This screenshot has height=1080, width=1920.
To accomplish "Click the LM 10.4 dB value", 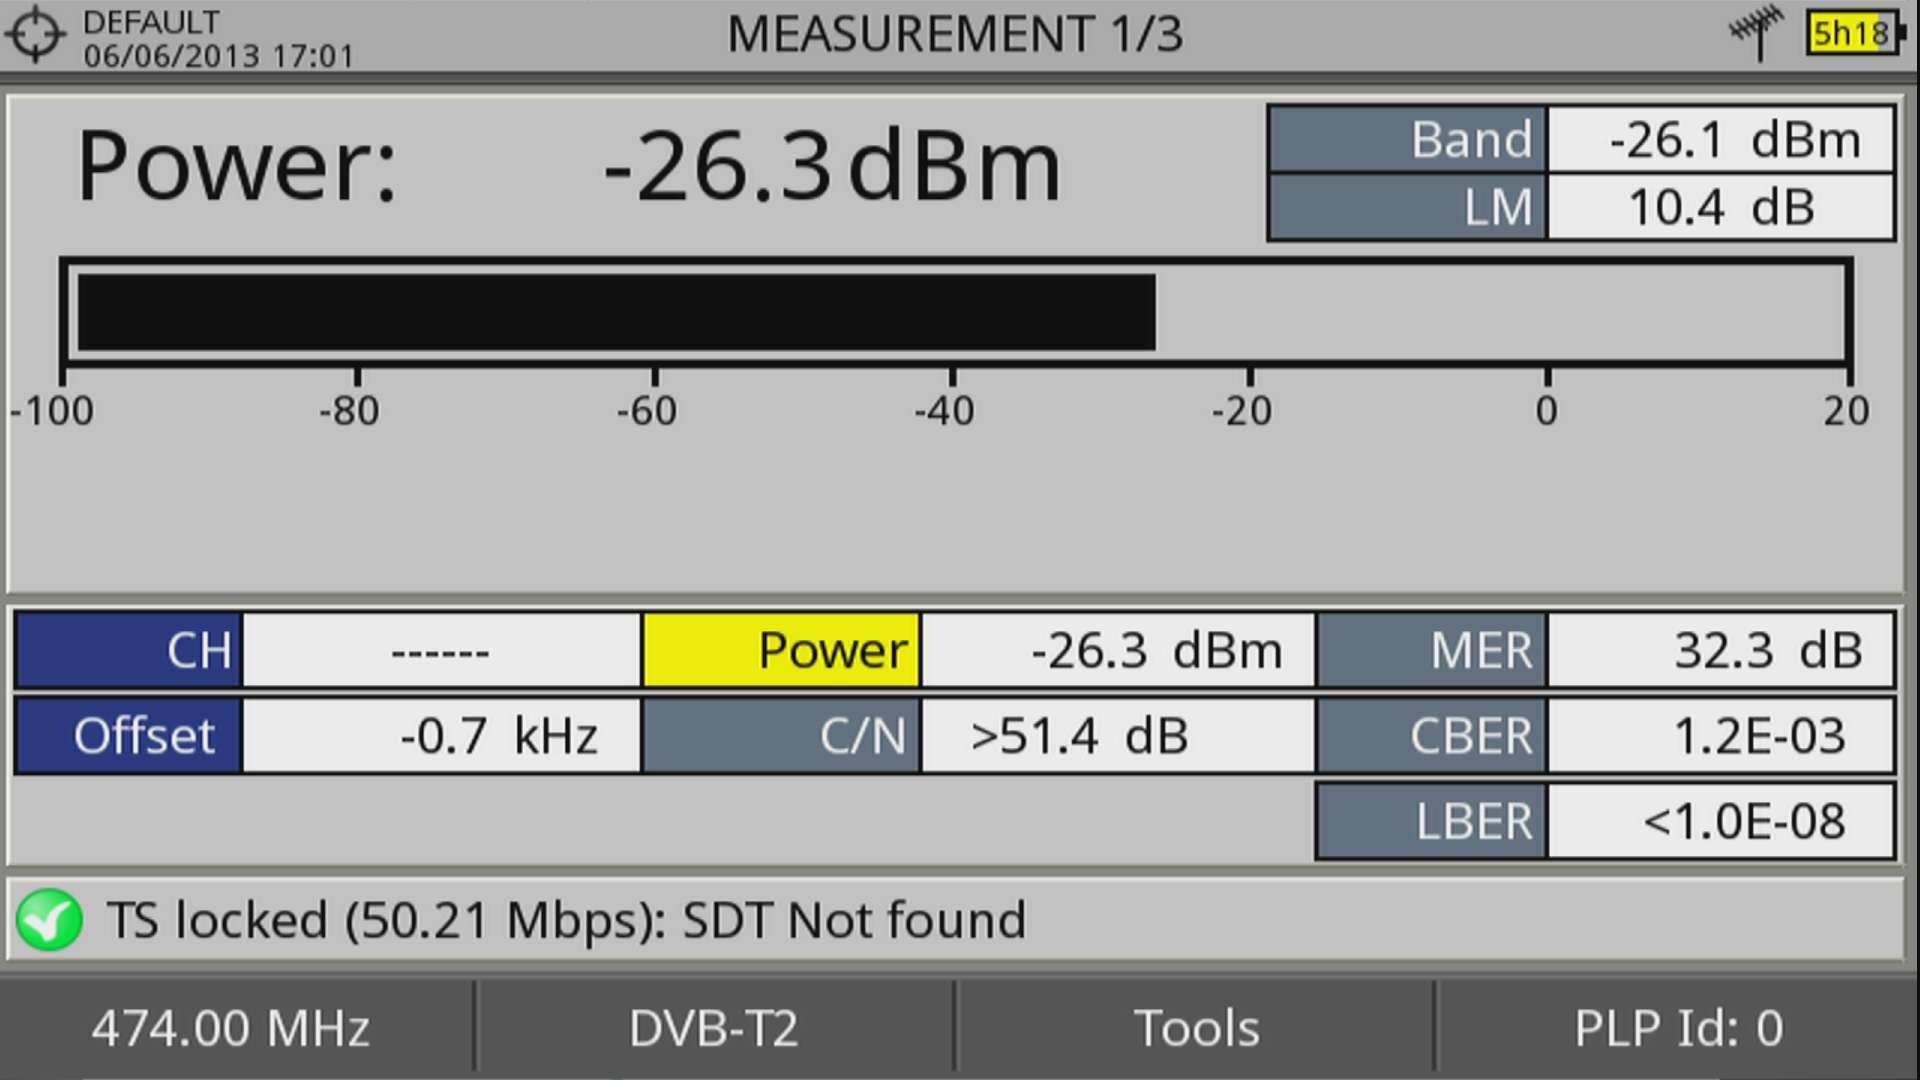I will [1720, 208].
